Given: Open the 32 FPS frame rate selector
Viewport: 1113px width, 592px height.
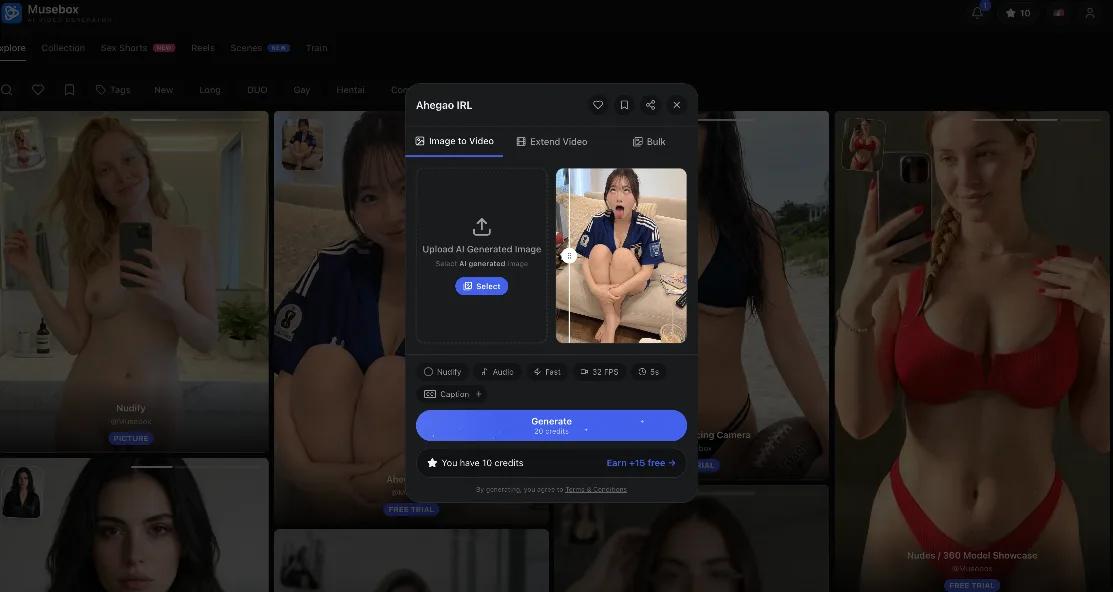Looking at the screenshot, I should coord(599,372).
